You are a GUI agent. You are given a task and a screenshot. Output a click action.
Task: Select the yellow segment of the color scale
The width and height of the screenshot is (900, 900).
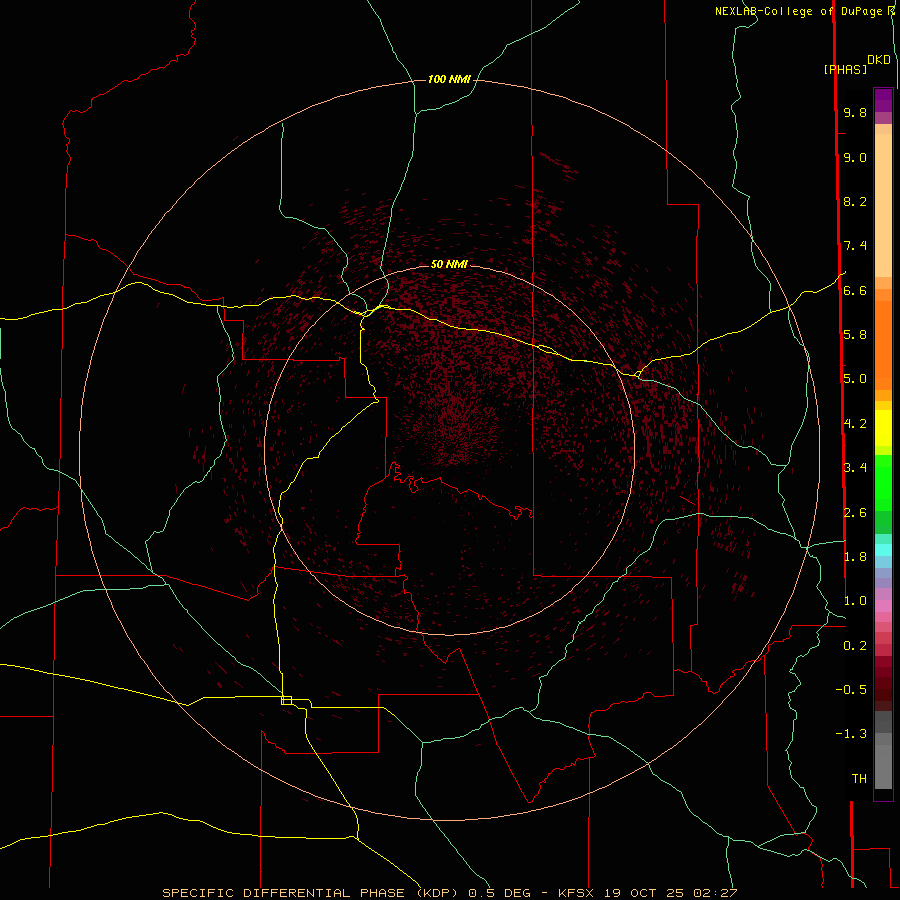tap(883, 428)
